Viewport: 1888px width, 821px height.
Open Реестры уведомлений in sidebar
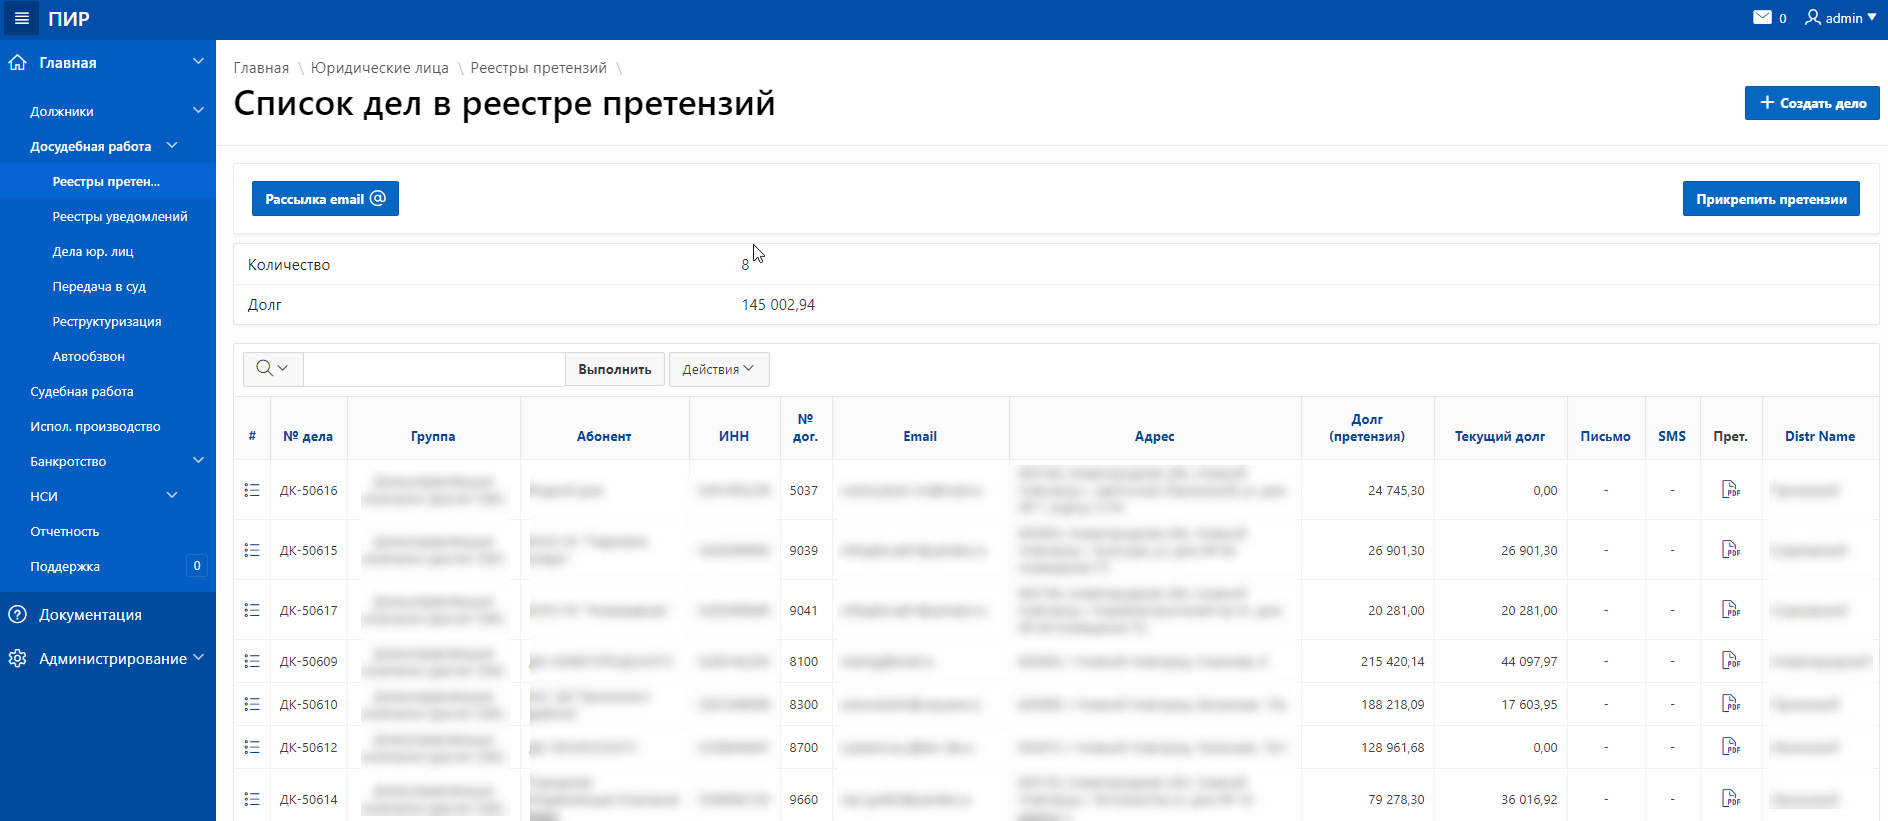click(120, 216)
